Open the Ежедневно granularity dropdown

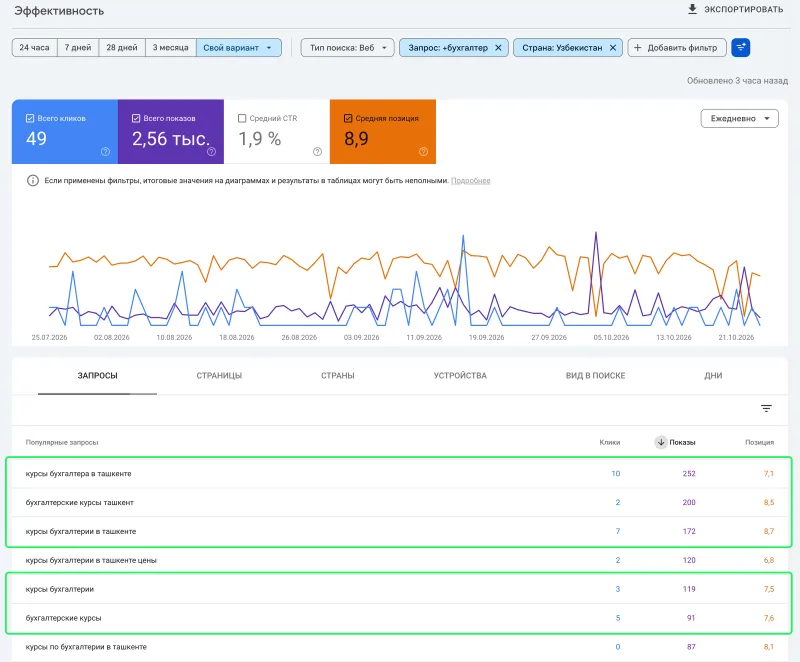(x=739, y=118)
